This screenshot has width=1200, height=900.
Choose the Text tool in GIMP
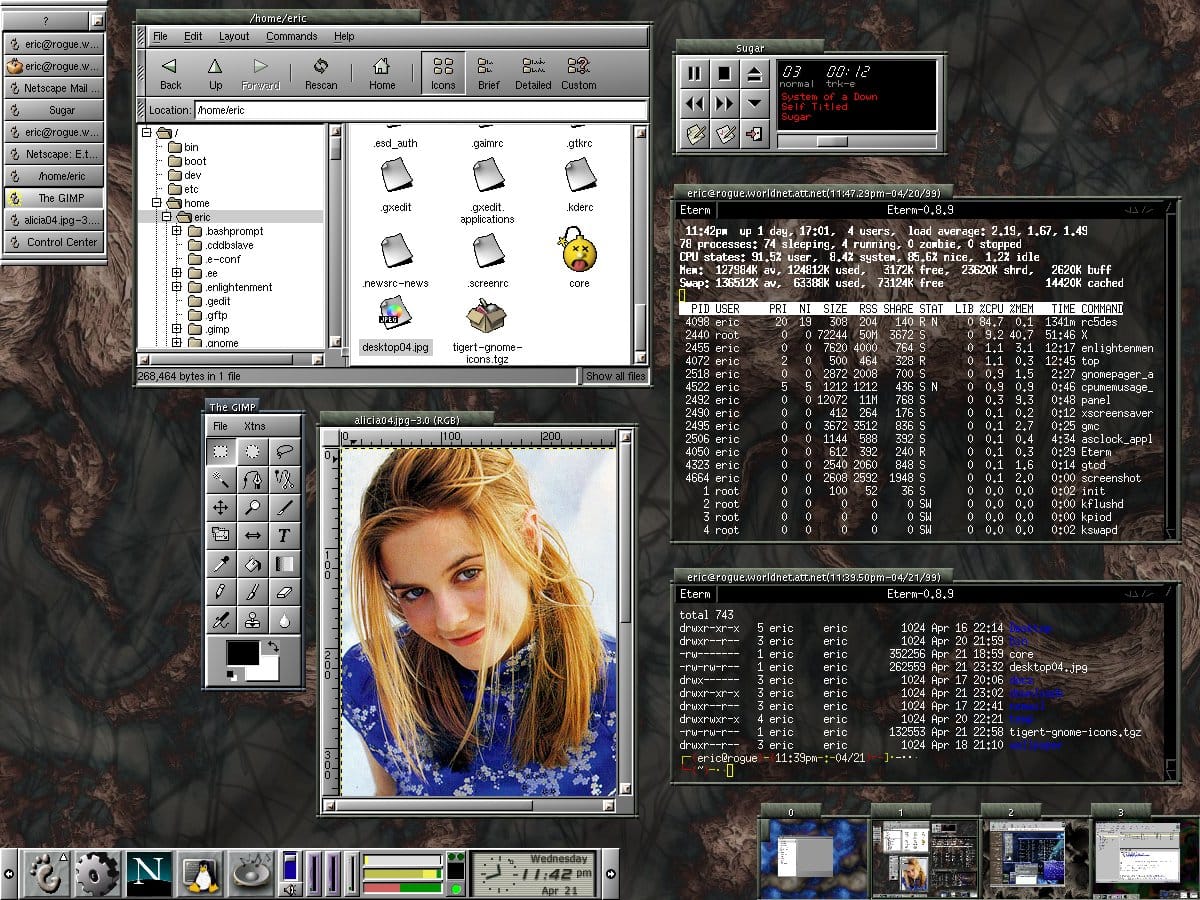pos(285,536)
